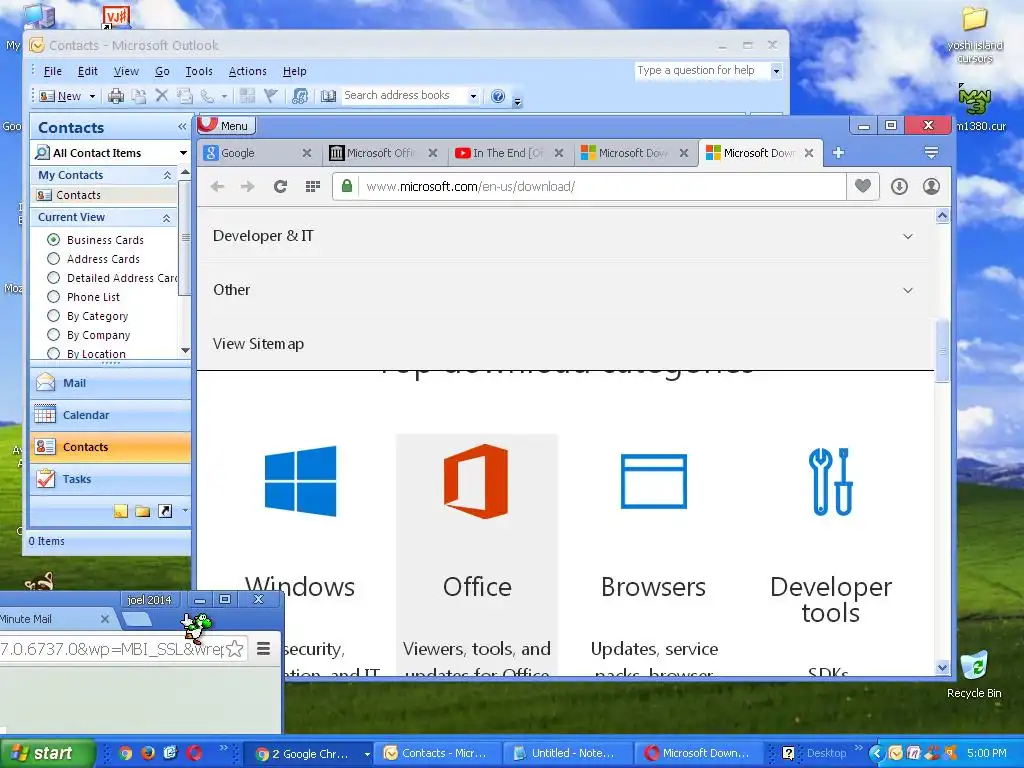Click the Windows Start button
The image size is (1024, 768).
(46, 753)
